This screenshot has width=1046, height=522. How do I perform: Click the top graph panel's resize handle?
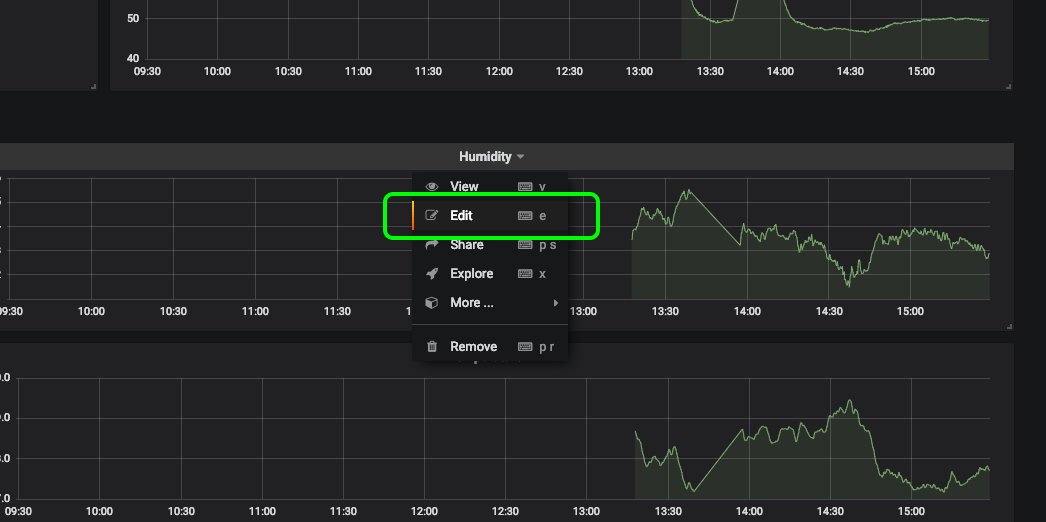tap(1009, 87)
